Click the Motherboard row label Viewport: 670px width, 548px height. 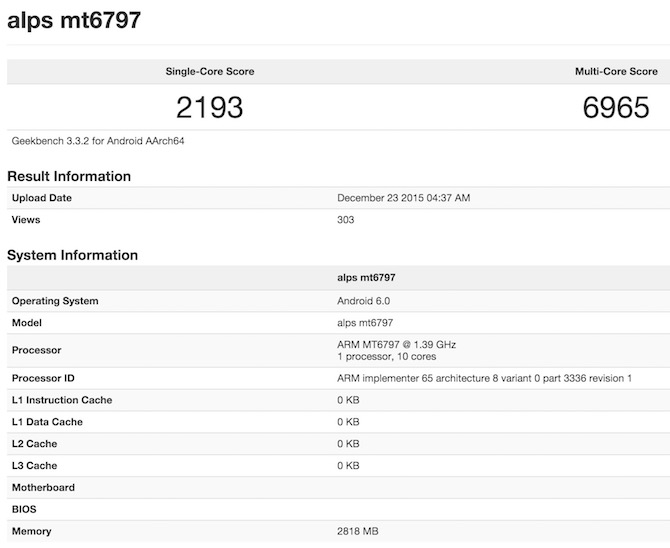click(44, 488)
